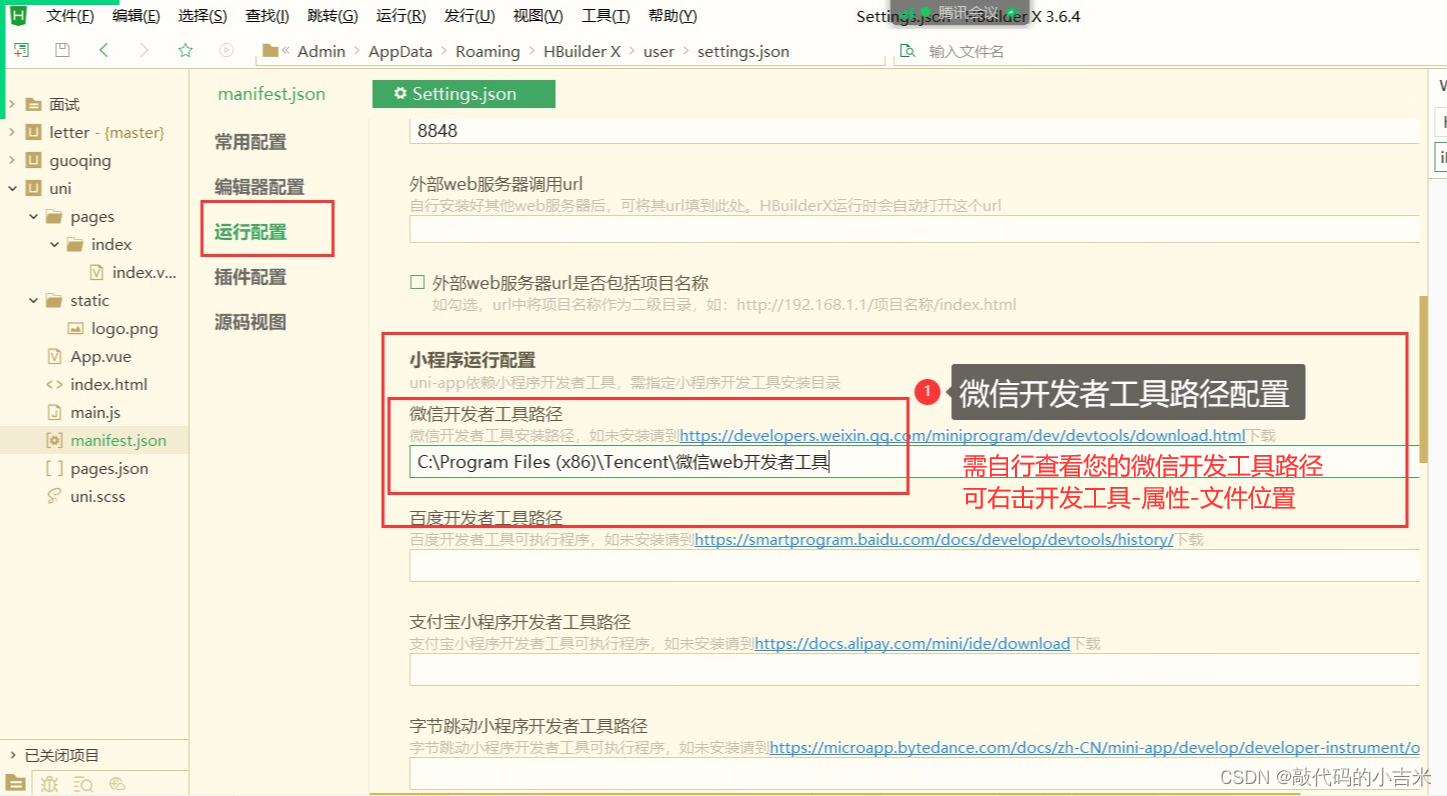Open the 编辑(E) menu

tap(136, 16)
